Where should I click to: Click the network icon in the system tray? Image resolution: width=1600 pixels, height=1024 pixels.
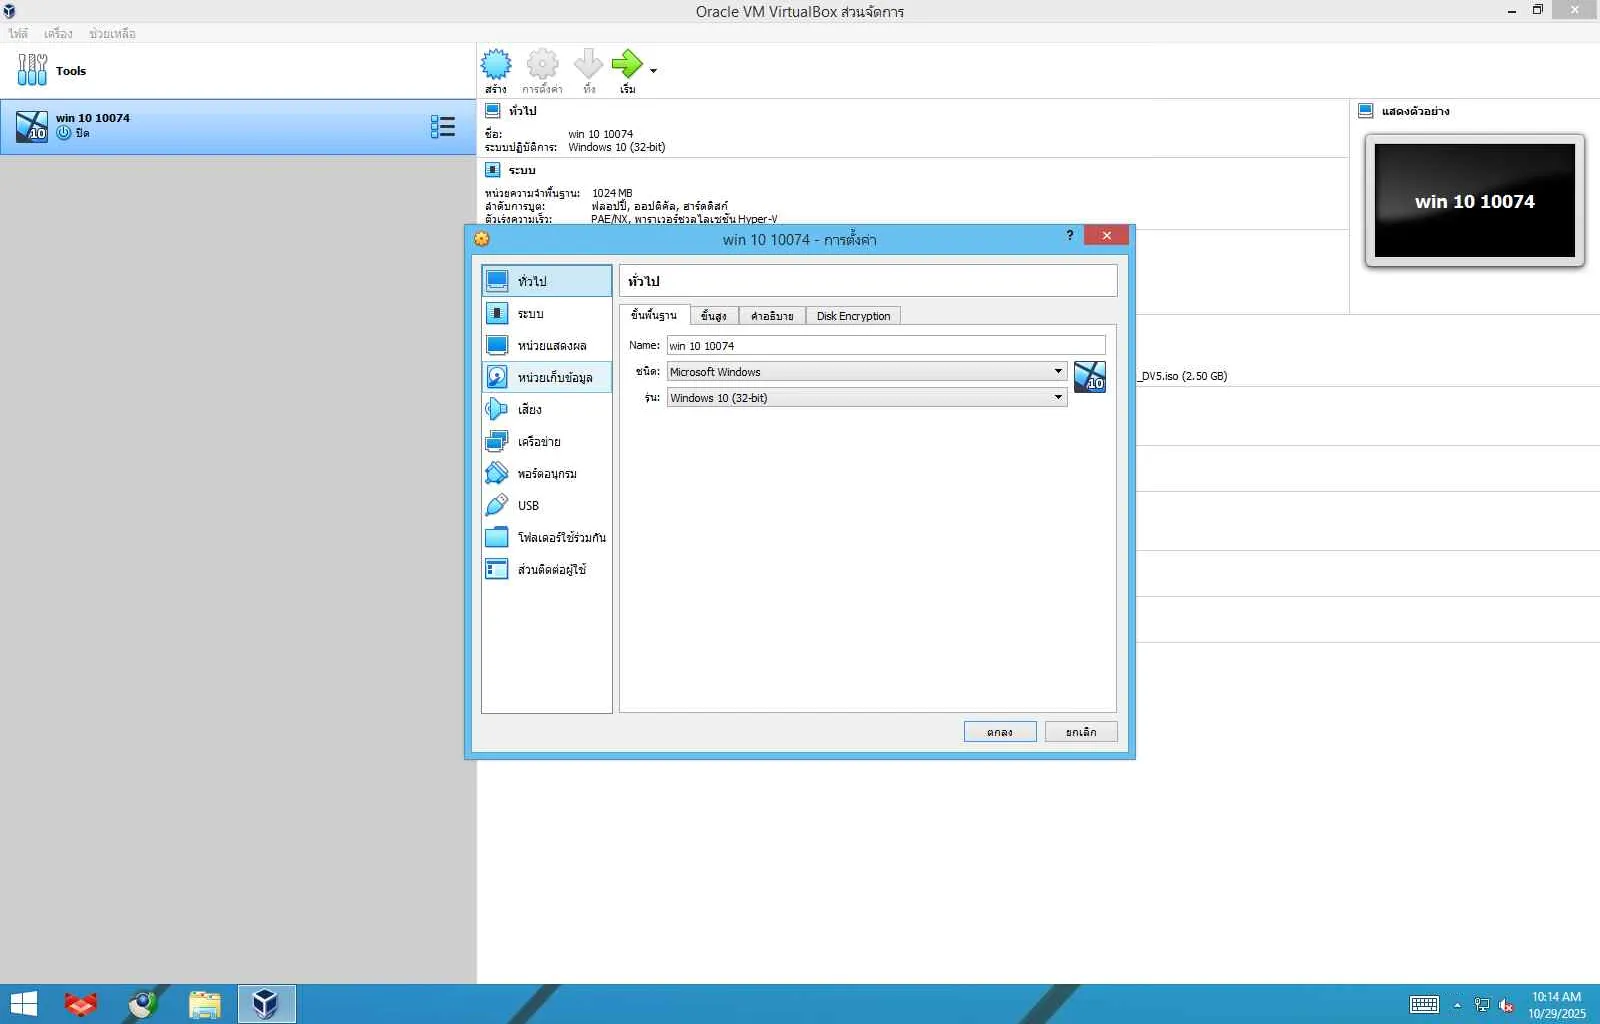[x=1482, y=1005]
